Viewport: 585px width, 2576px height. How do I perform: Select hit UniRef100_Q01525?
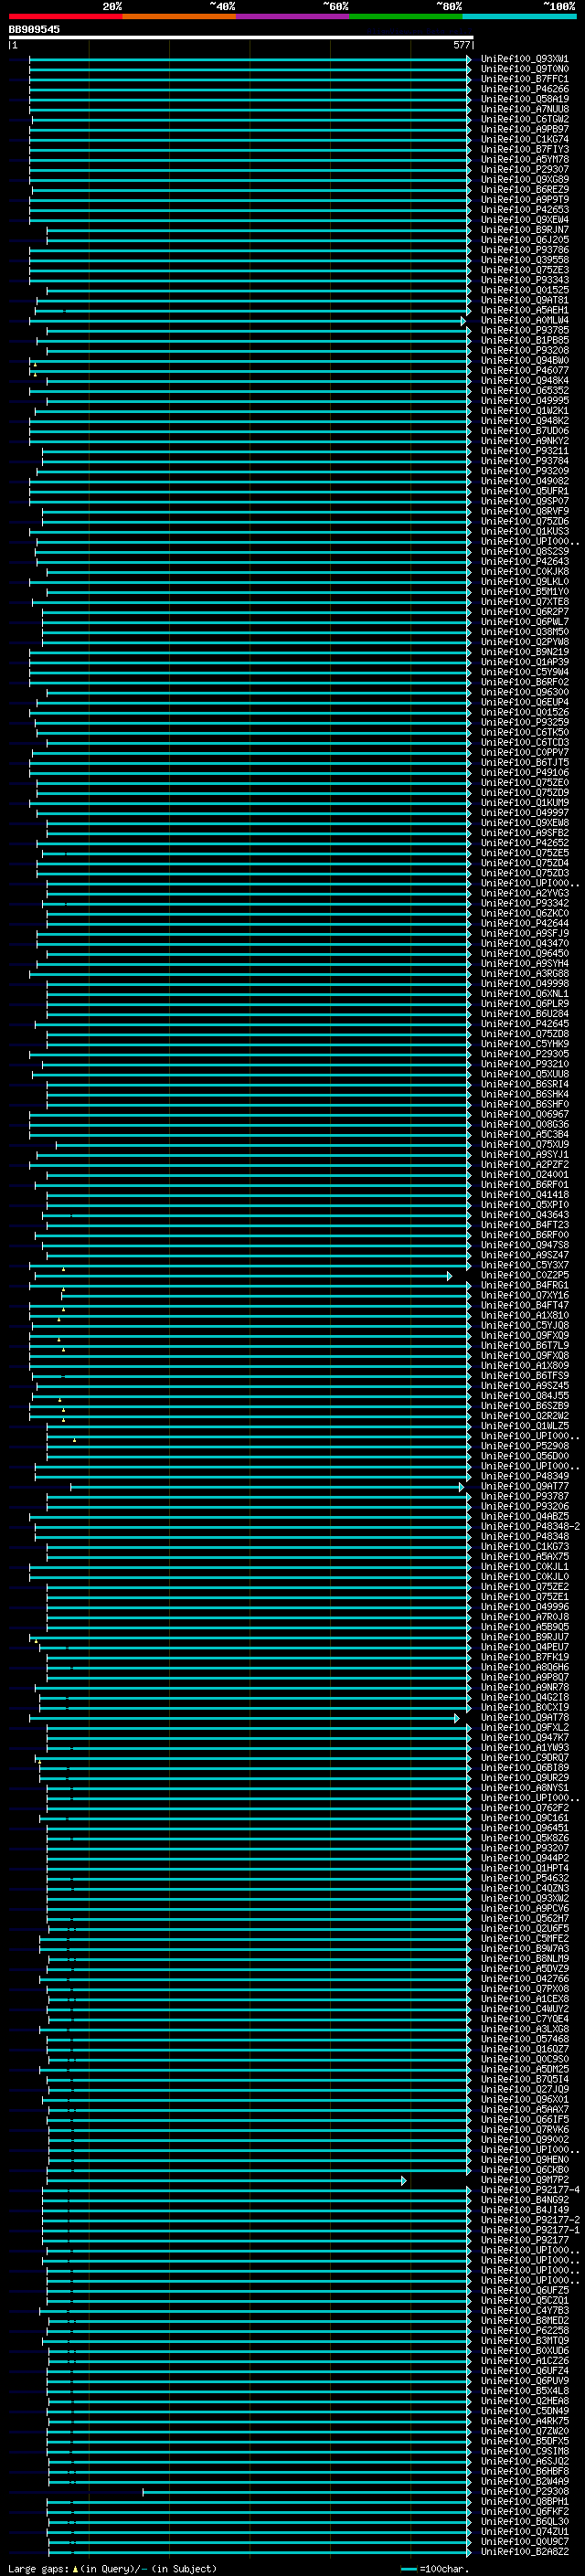(x=525, y=290)
